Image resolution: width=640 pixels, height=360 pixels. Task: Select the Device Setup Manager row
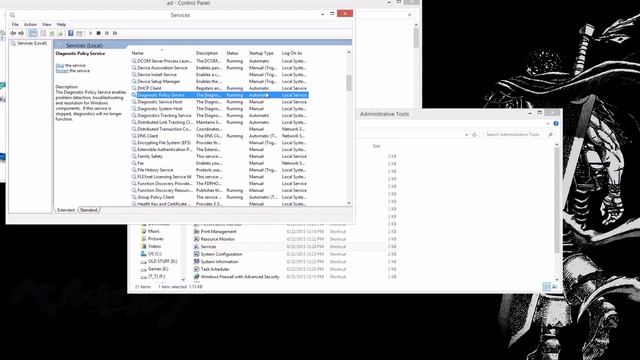pyautogui.click(x=220, y=81)
